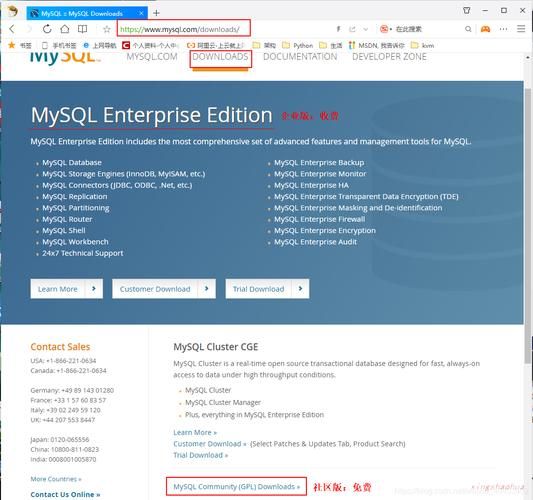
Task: Click the share icon in address bar
Action: tap(352, 29)
